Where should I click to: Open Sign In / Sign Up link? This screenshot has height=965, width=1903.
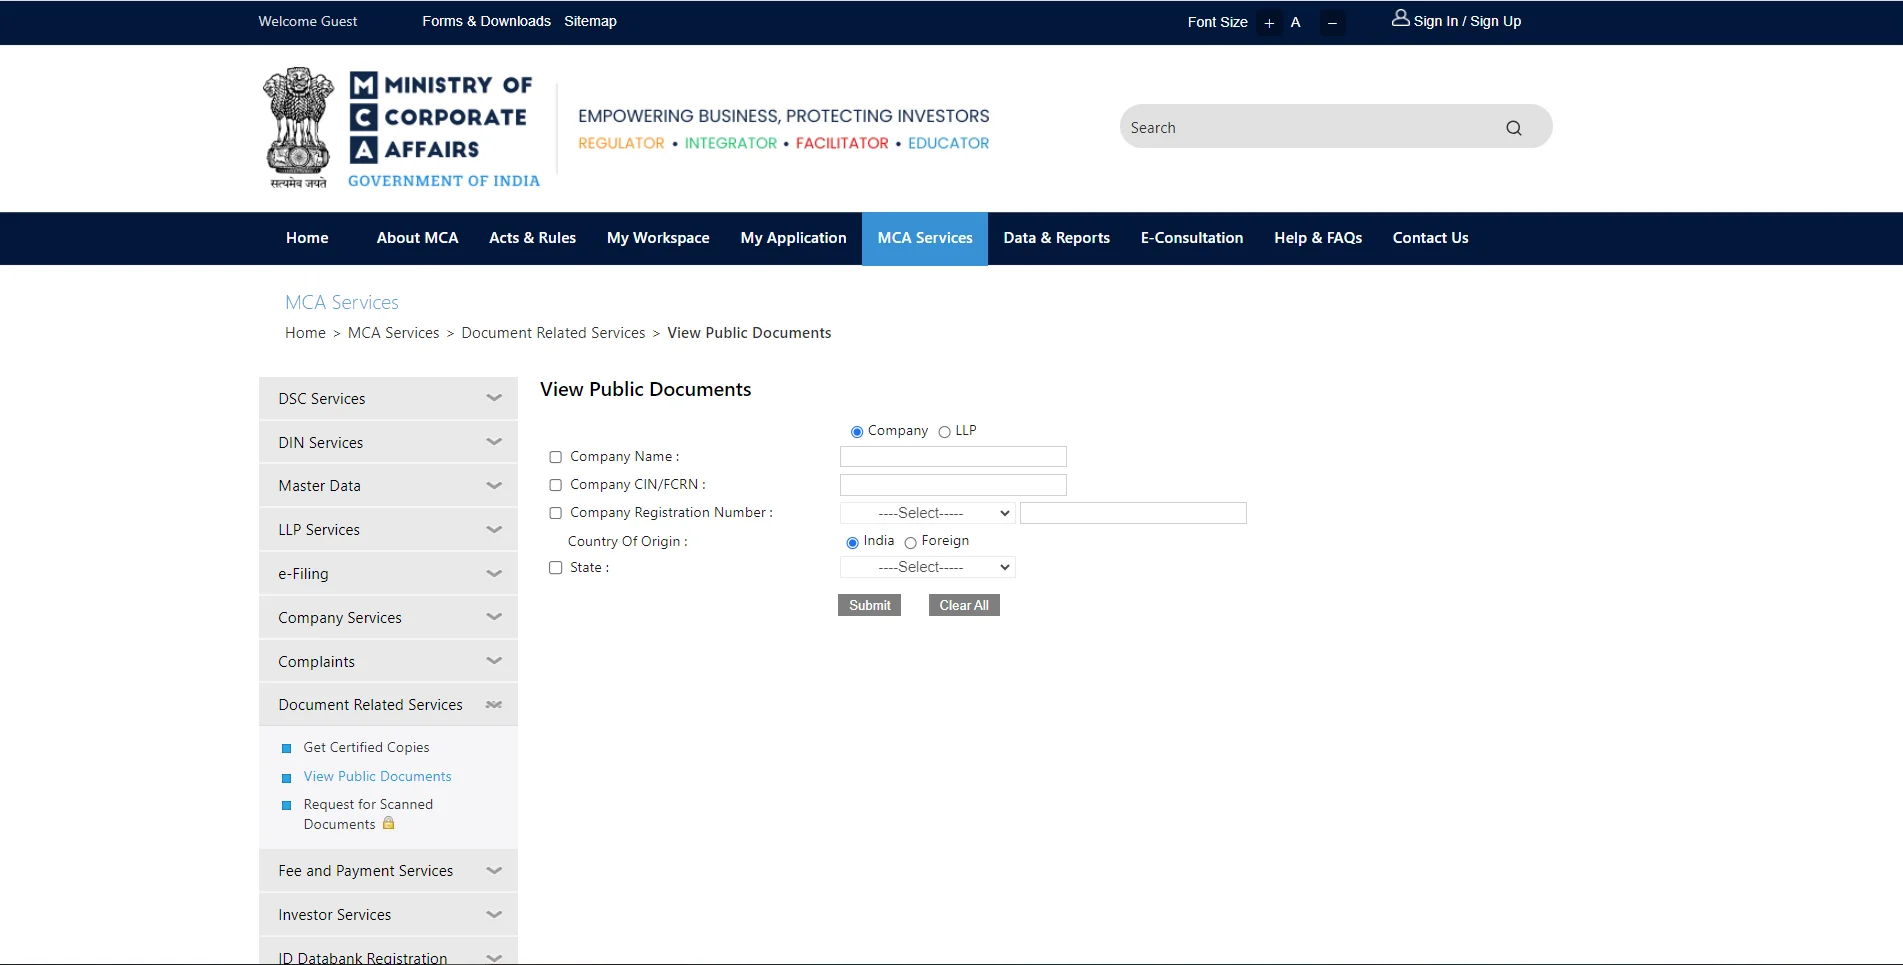[x=1467, y=21]
